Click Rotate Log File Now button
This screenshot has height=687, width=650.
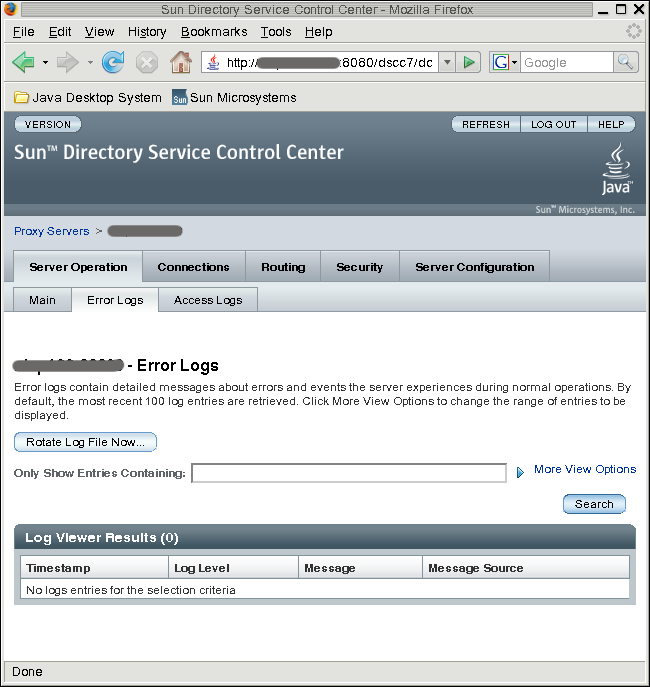85,442
